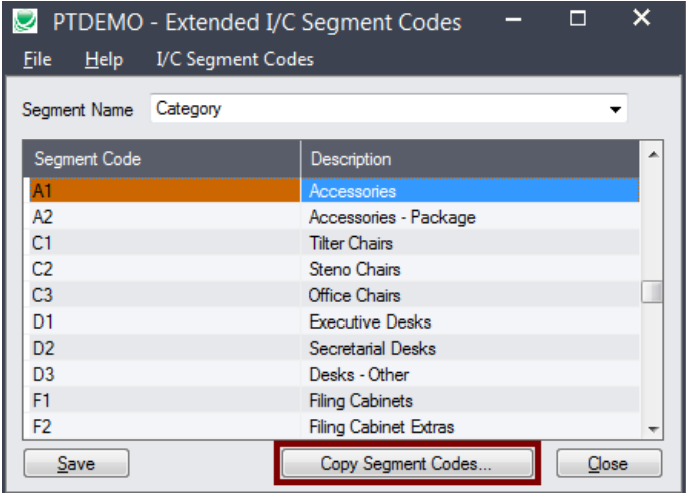The height and width of the screenshot is (493, 686).
Task: Select segment code cell C3
Action: pyautogui.click(x=165, y=295)
